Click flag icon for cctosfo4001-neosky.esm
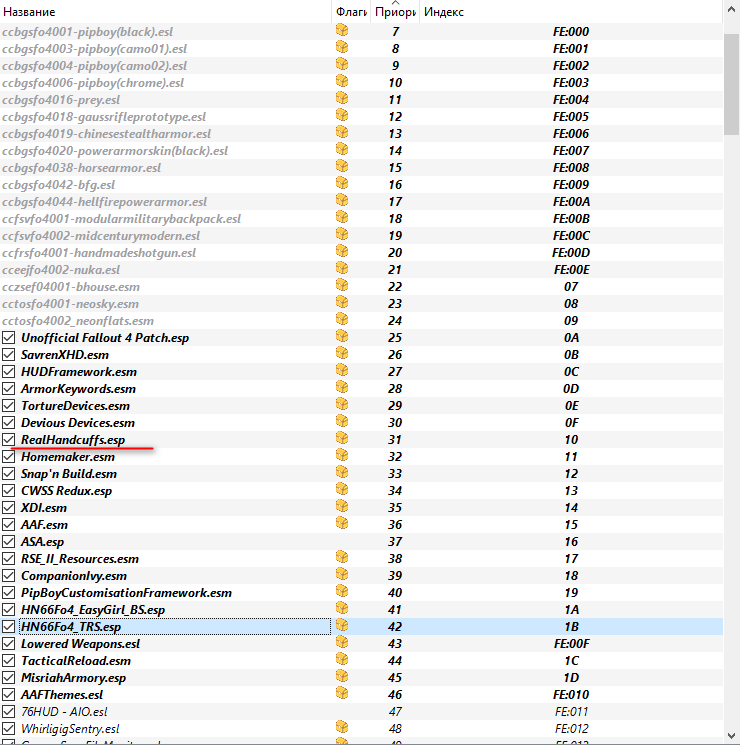This screenshot has height=745, width=740. click(342, 303)
